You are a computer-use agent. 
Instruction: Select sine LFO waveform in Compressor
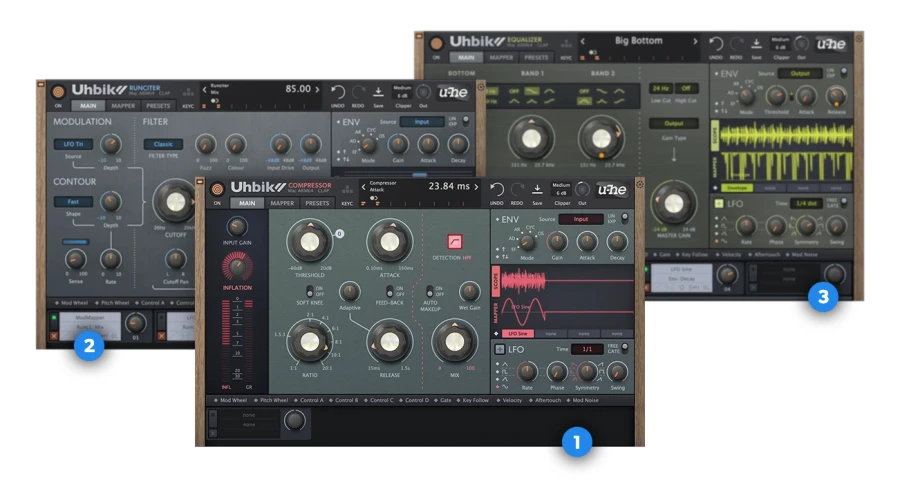504,387
